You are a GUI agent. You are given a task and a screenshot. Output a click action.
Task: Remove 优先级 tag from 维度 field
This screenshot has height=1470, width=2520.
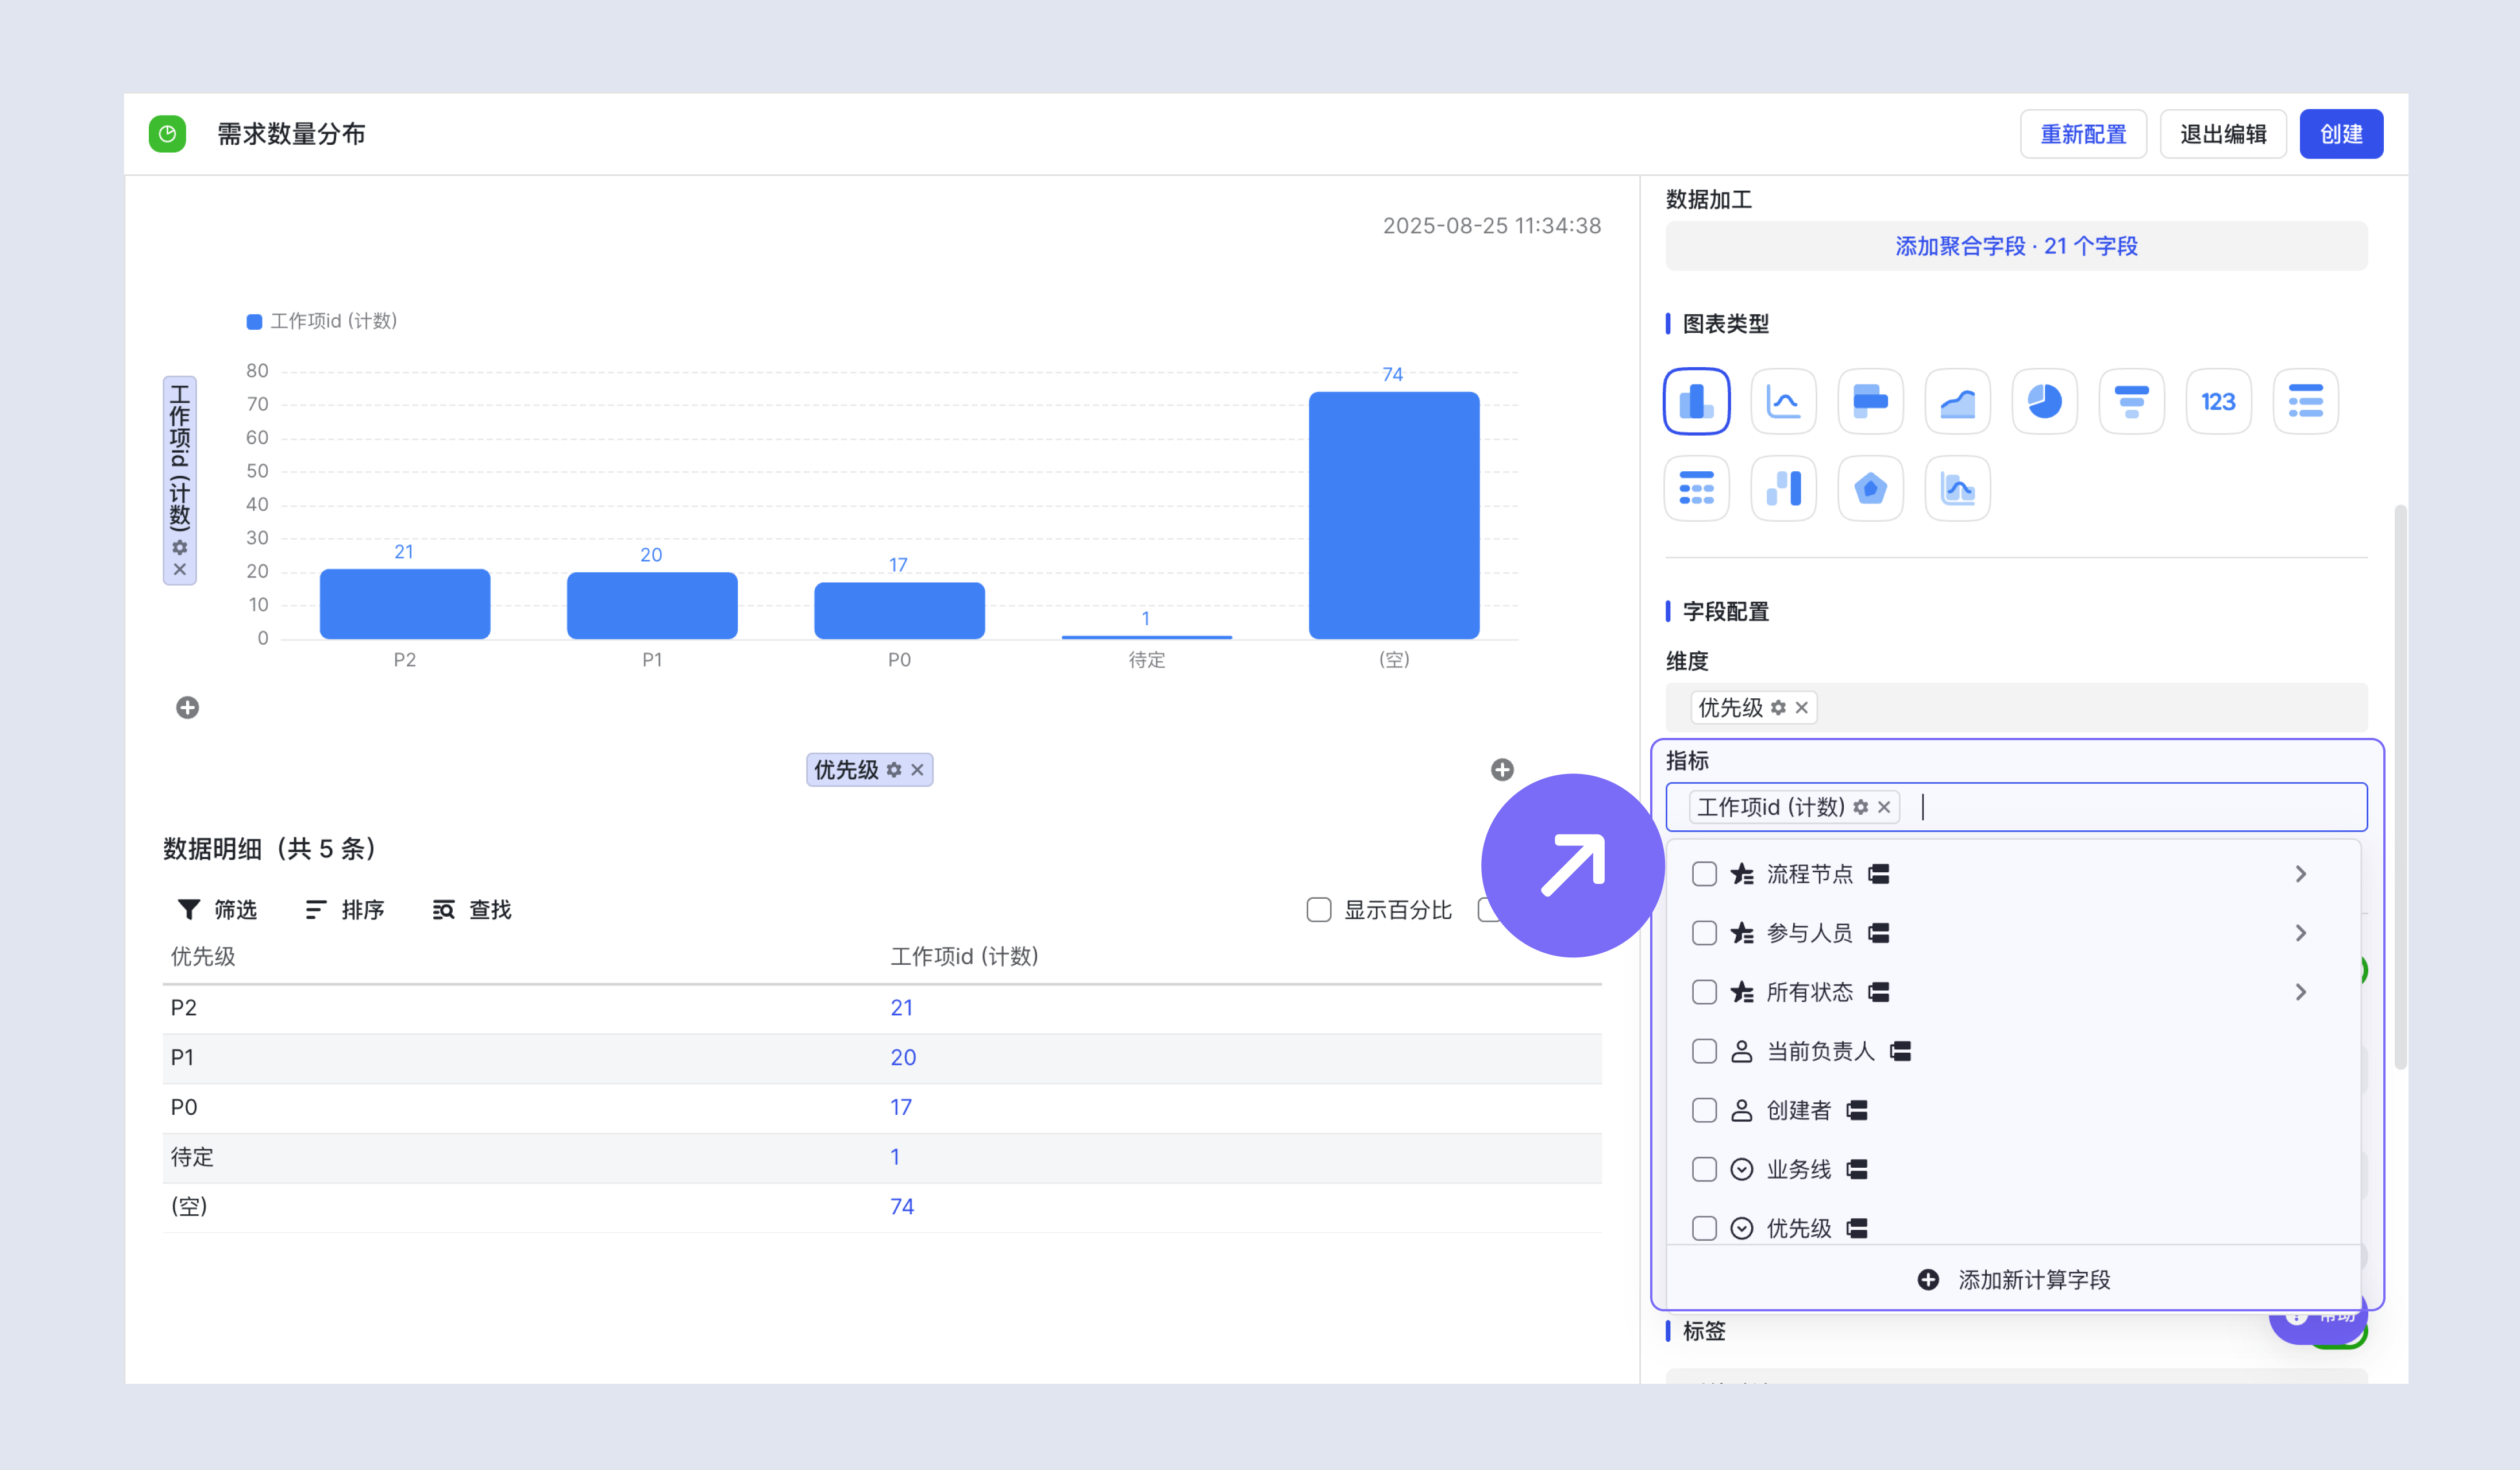pos(1801,708)
